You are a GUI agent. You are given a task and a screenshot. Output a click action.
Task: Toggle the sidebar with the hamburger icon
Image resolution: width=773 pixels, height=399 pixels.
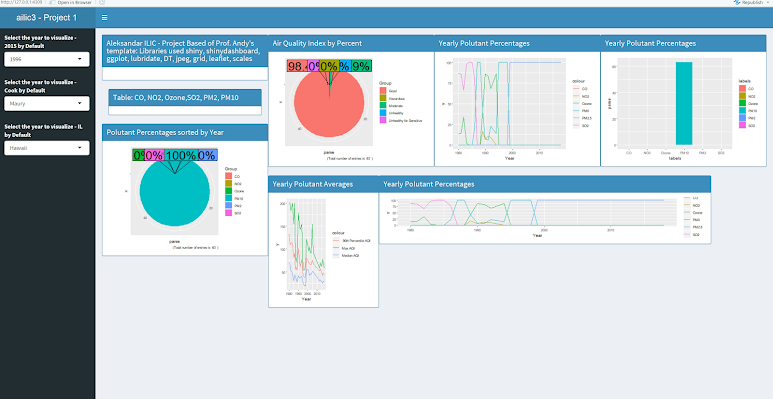(105, 18)
